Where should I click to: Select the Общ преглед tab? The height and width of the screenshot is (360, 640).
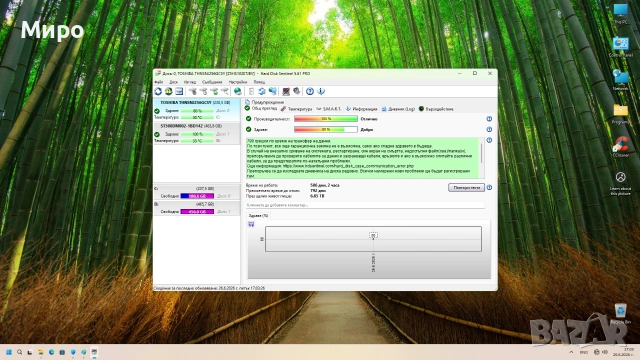click(x=261, y=108)
